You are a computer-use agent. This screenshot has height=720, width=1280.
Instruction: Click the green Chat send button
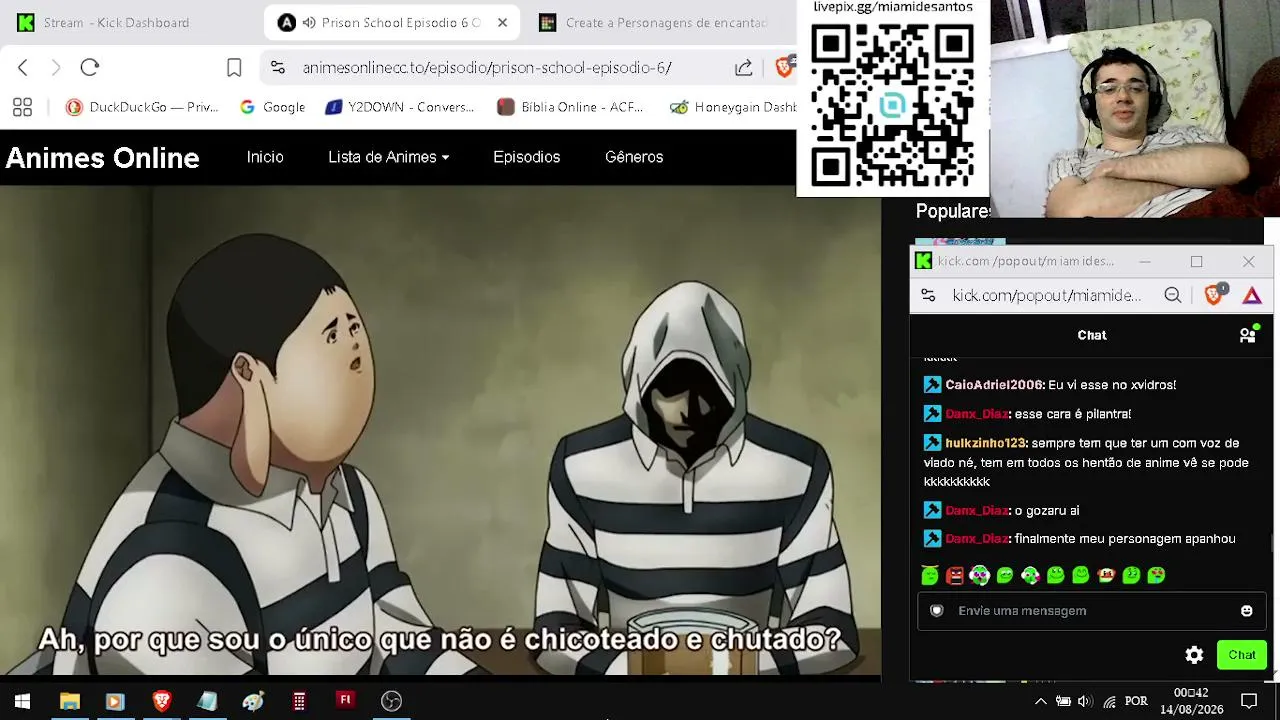1242,655
